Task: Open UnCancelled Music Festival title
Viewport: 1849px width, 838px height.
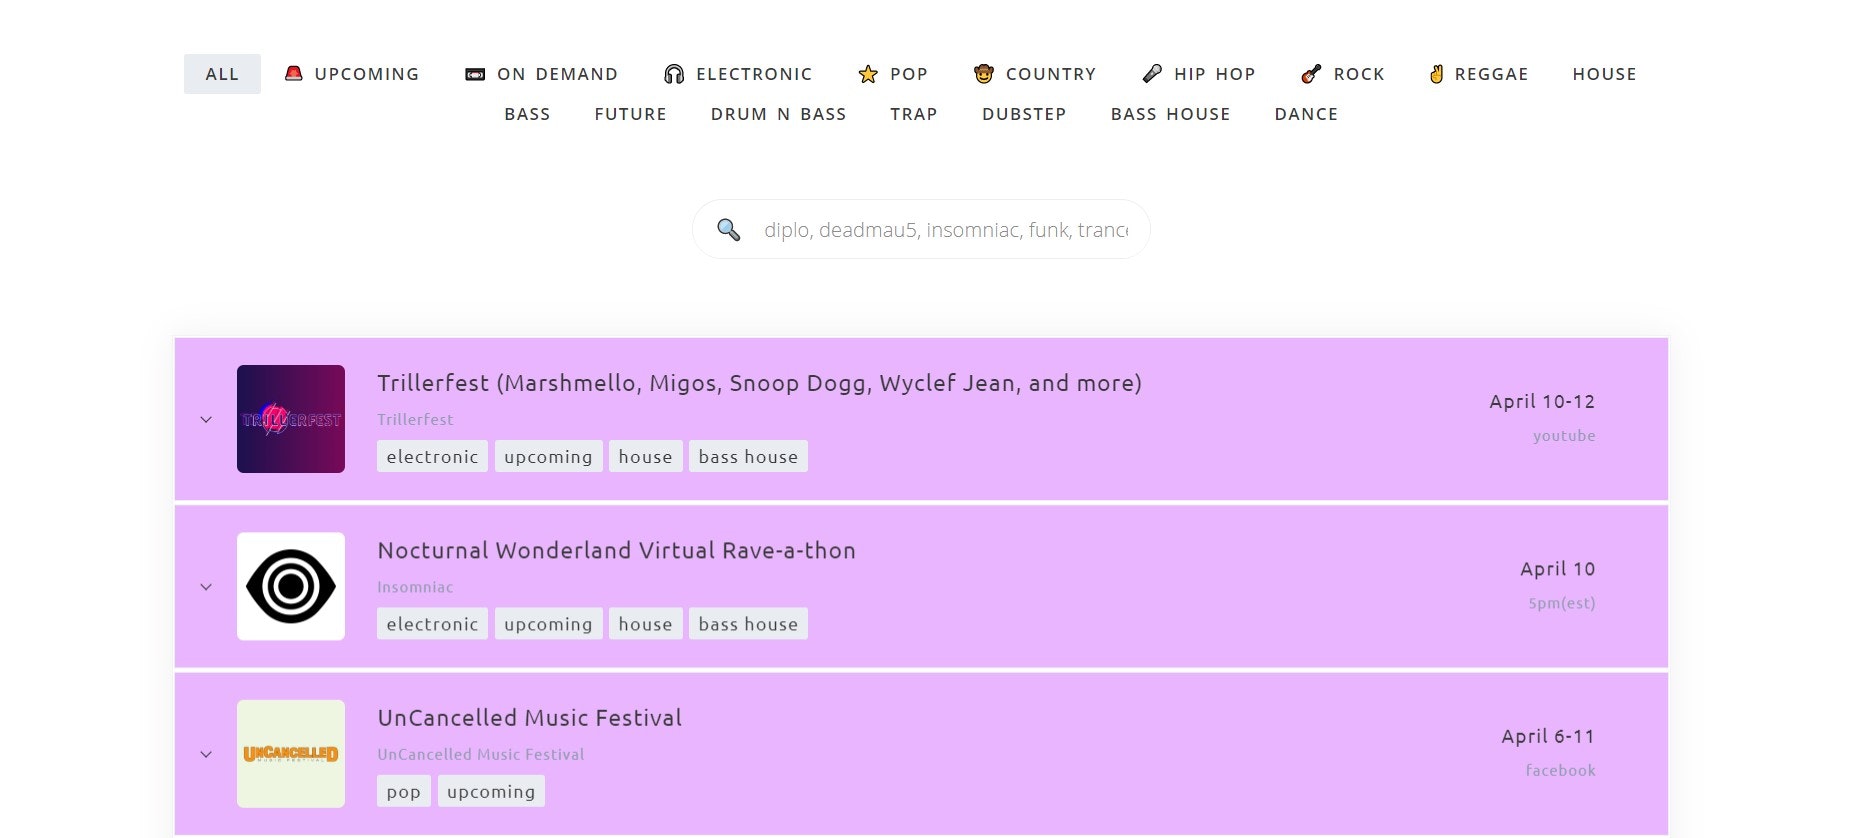Action: click(x=529, y=718)
